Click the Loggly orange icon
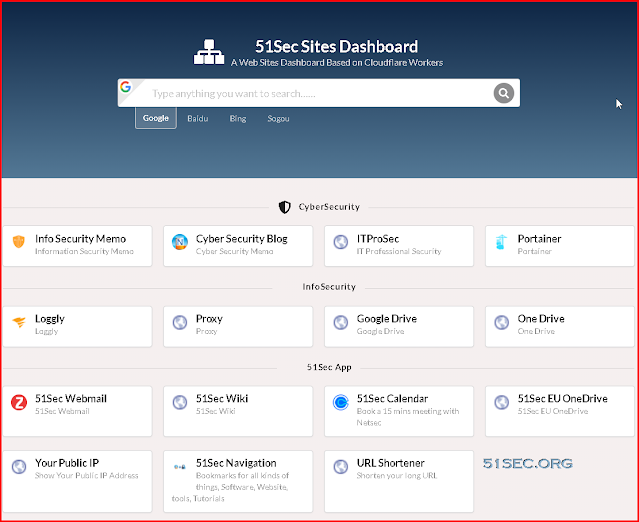This screenshot has height=522, width=639. tap(19, 322)
